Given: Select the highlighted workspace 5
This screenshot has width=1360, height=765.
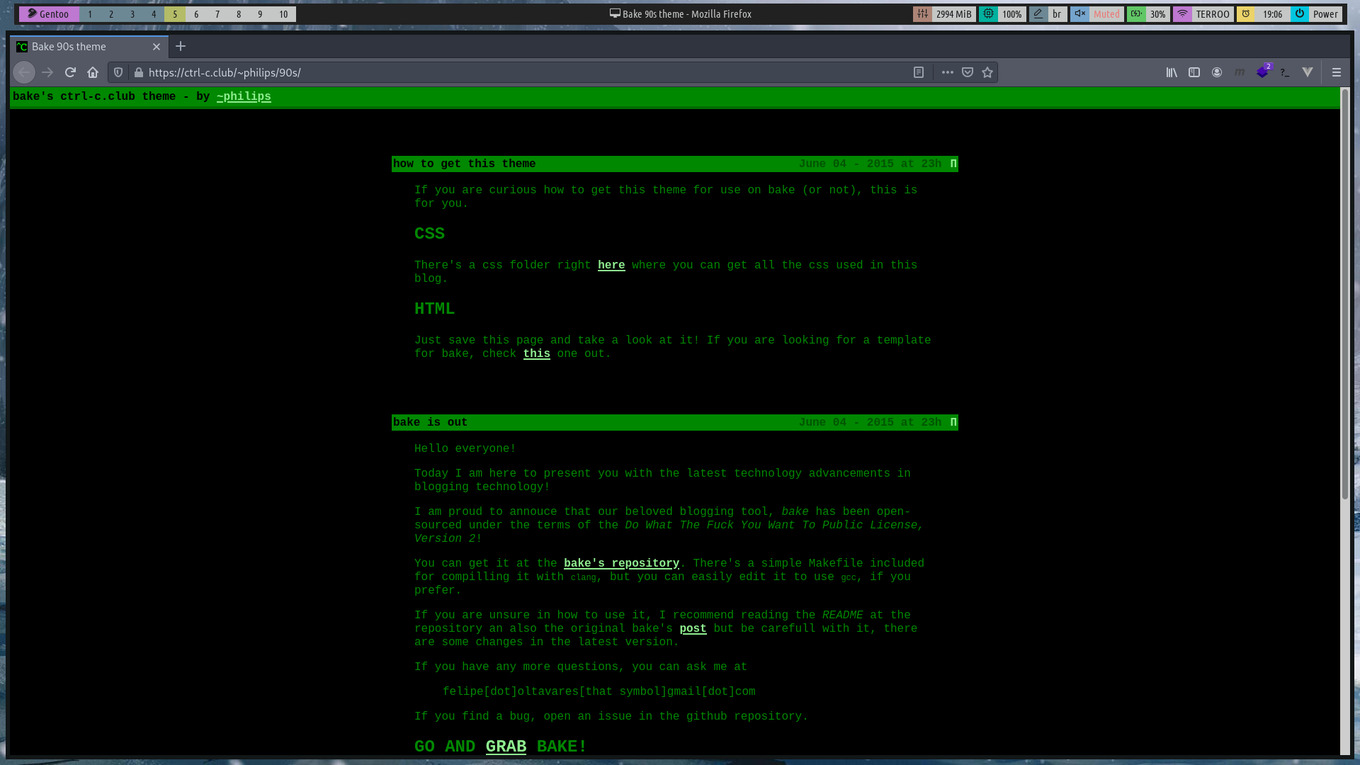Looking at the screenshot, I should 175,14.
